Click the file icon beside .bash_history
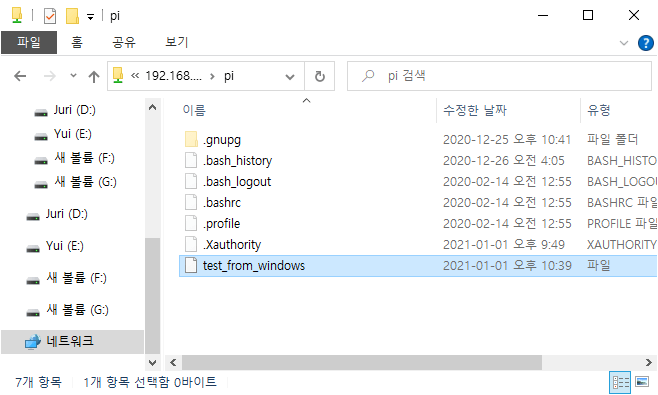658x395 pixels. point(191,160)
